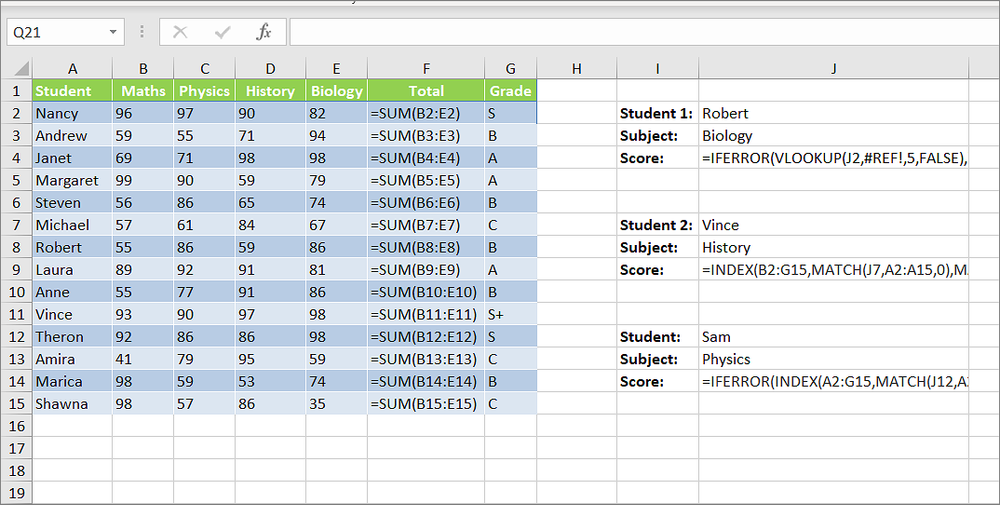Click the Enter checkmark formula bar icon
The image size is (1000, 505).
point(222,32)
